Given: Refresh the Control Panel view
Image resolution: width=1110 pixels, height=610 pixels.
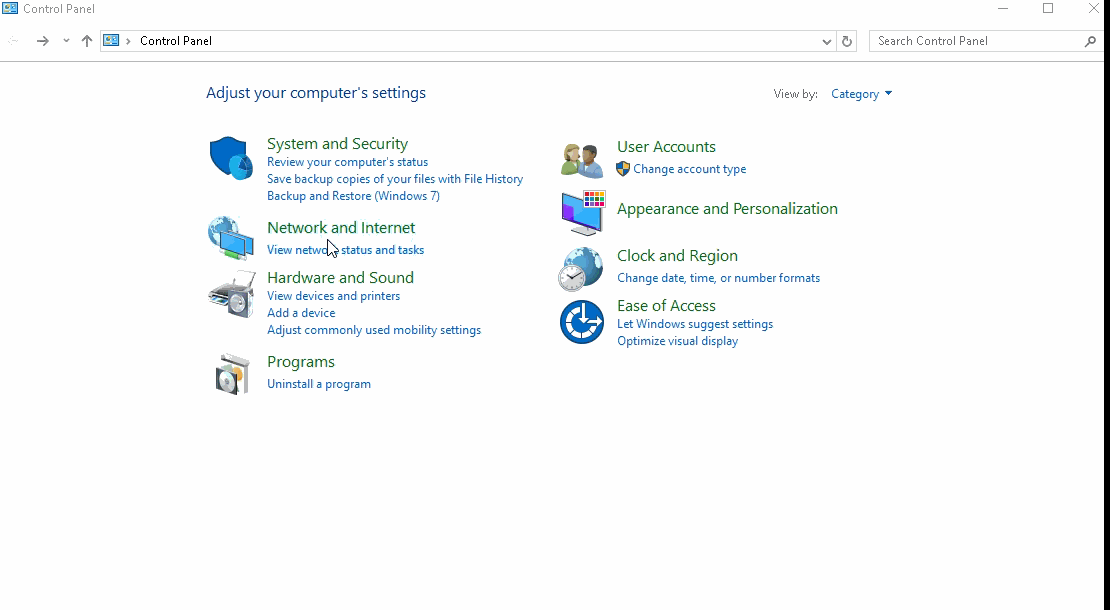Looking at the screenshot, I should click(847, 41).
